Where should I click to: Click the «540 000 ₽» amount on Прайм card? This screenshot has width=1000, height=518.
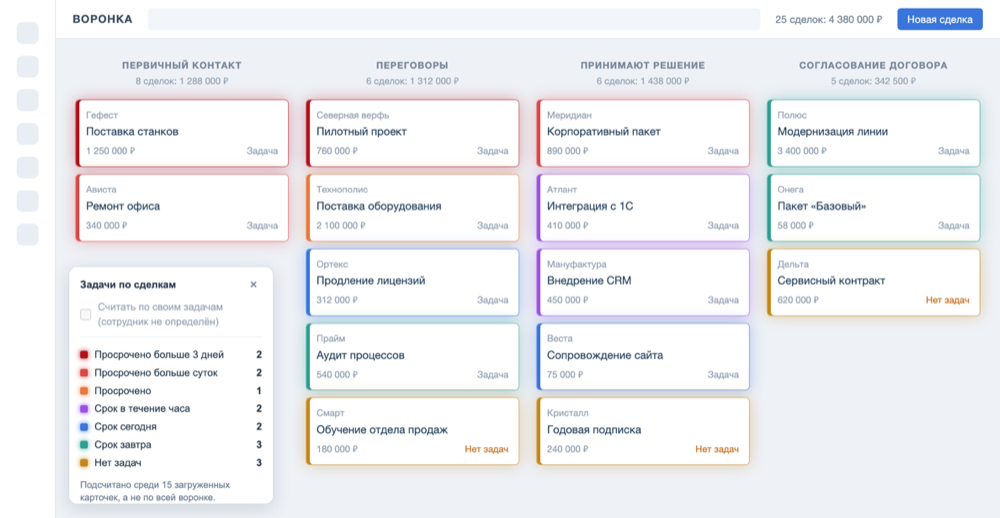point(337,375)
